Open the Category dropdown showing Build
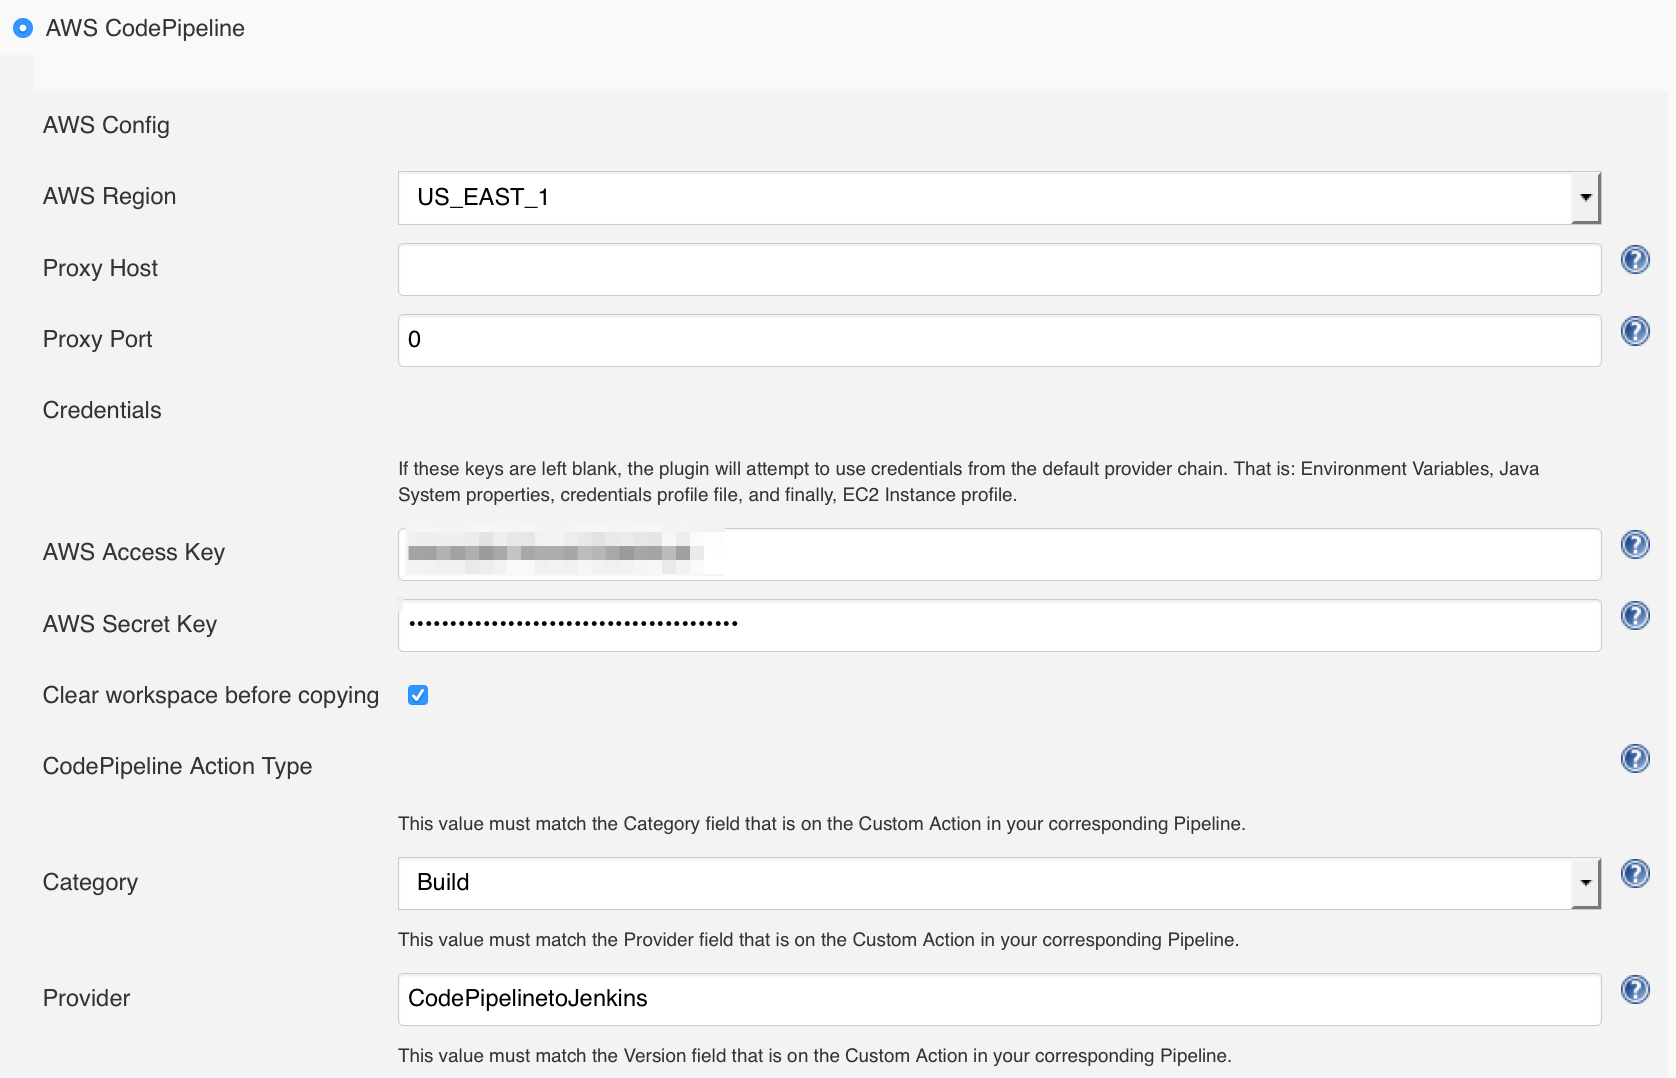 [x=999, y=883]
